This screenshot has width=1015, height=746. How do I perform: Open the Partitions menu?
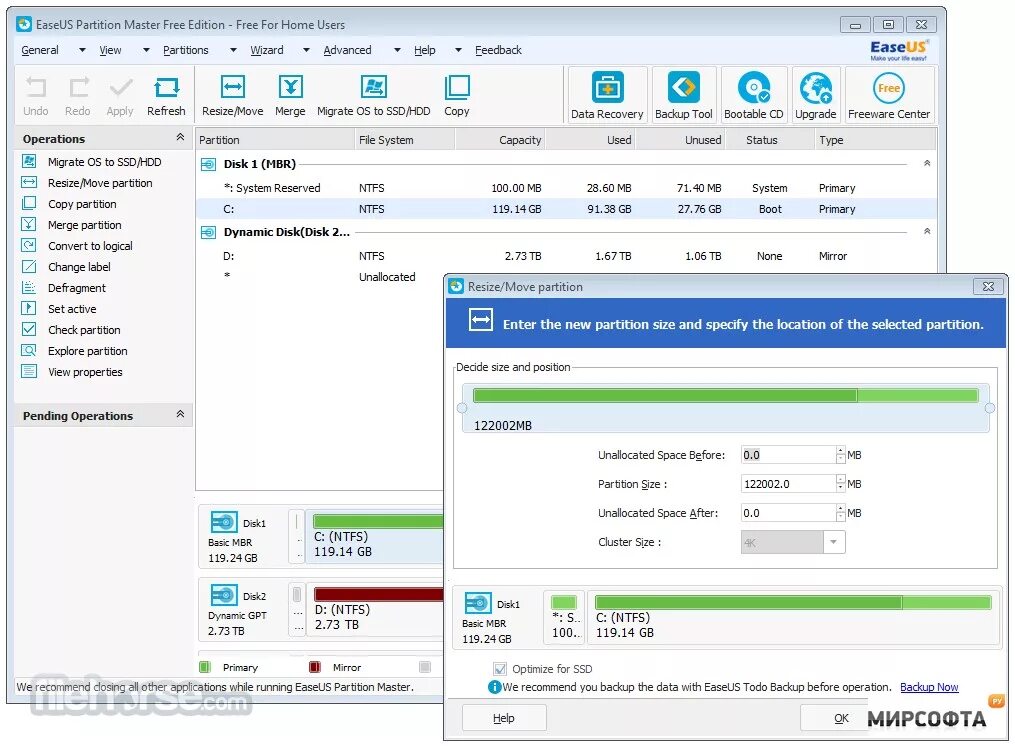click(186, 50)
